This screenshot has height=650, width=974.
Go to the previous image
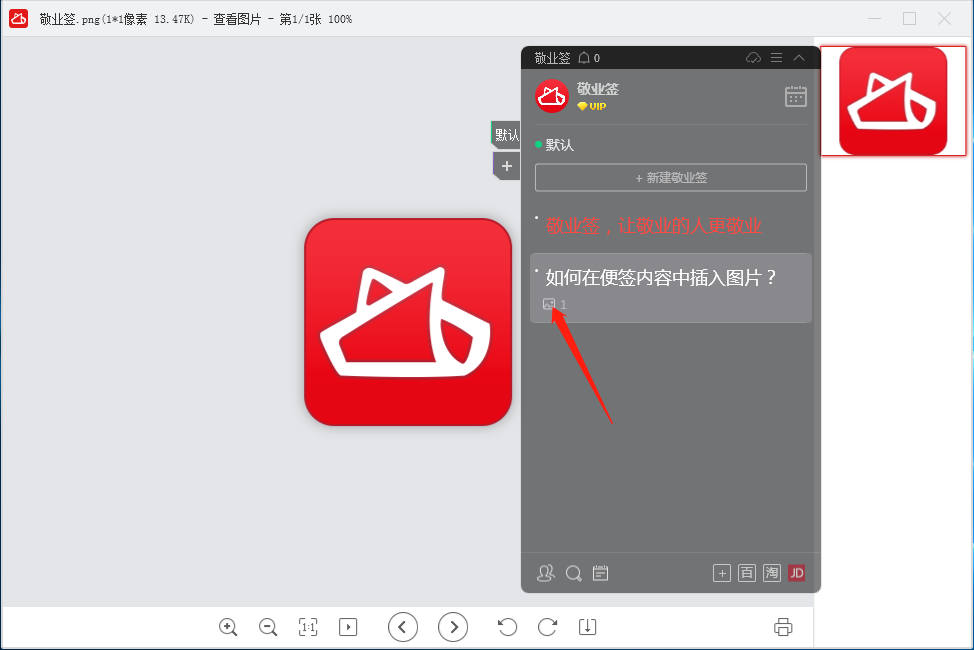pyautogui.click(x=403, y=627)
